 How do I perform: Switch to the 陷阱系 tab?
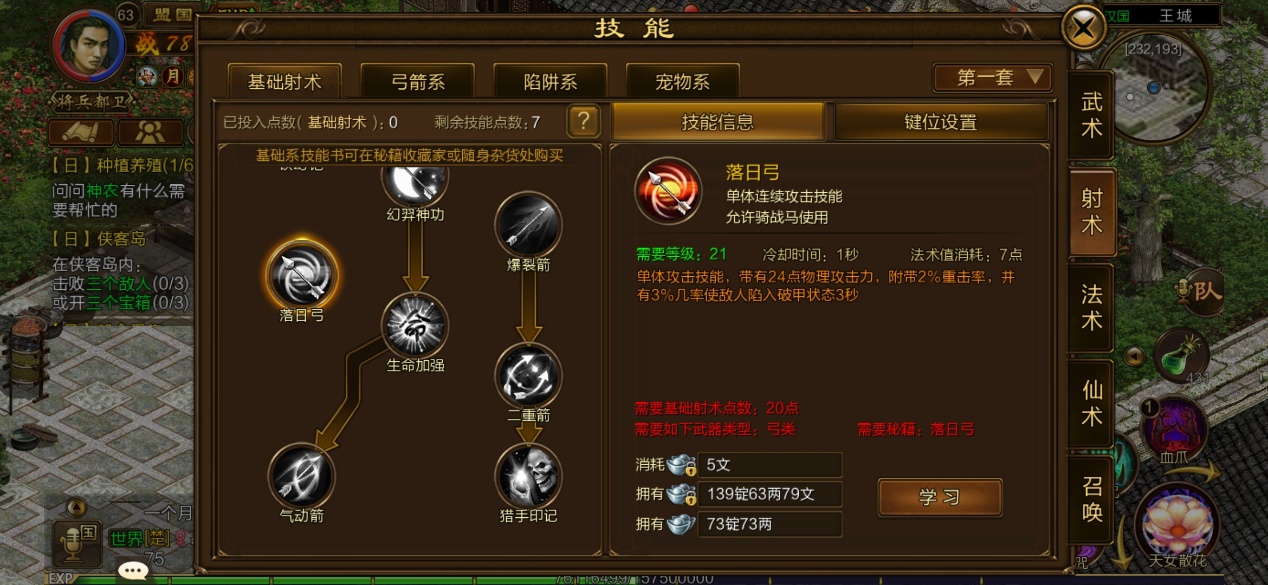550,82
